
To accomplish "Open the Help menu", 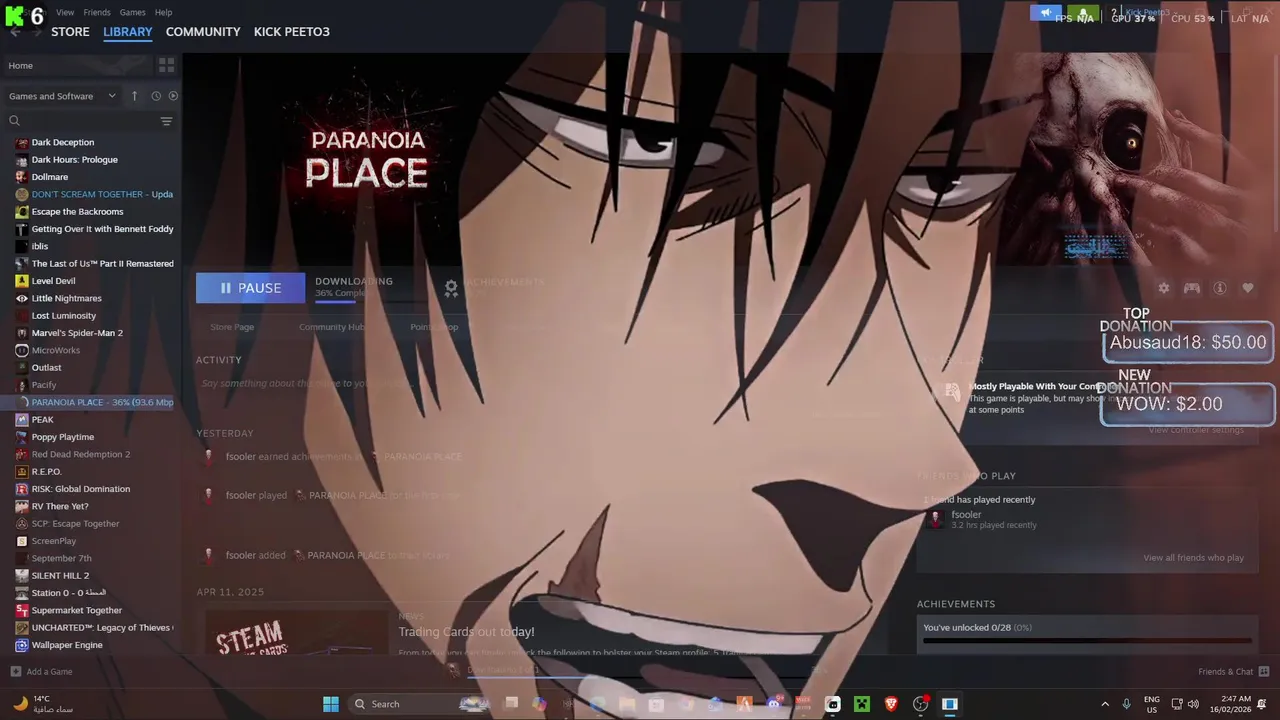I will pyautogui.click(x=163, y=12).
